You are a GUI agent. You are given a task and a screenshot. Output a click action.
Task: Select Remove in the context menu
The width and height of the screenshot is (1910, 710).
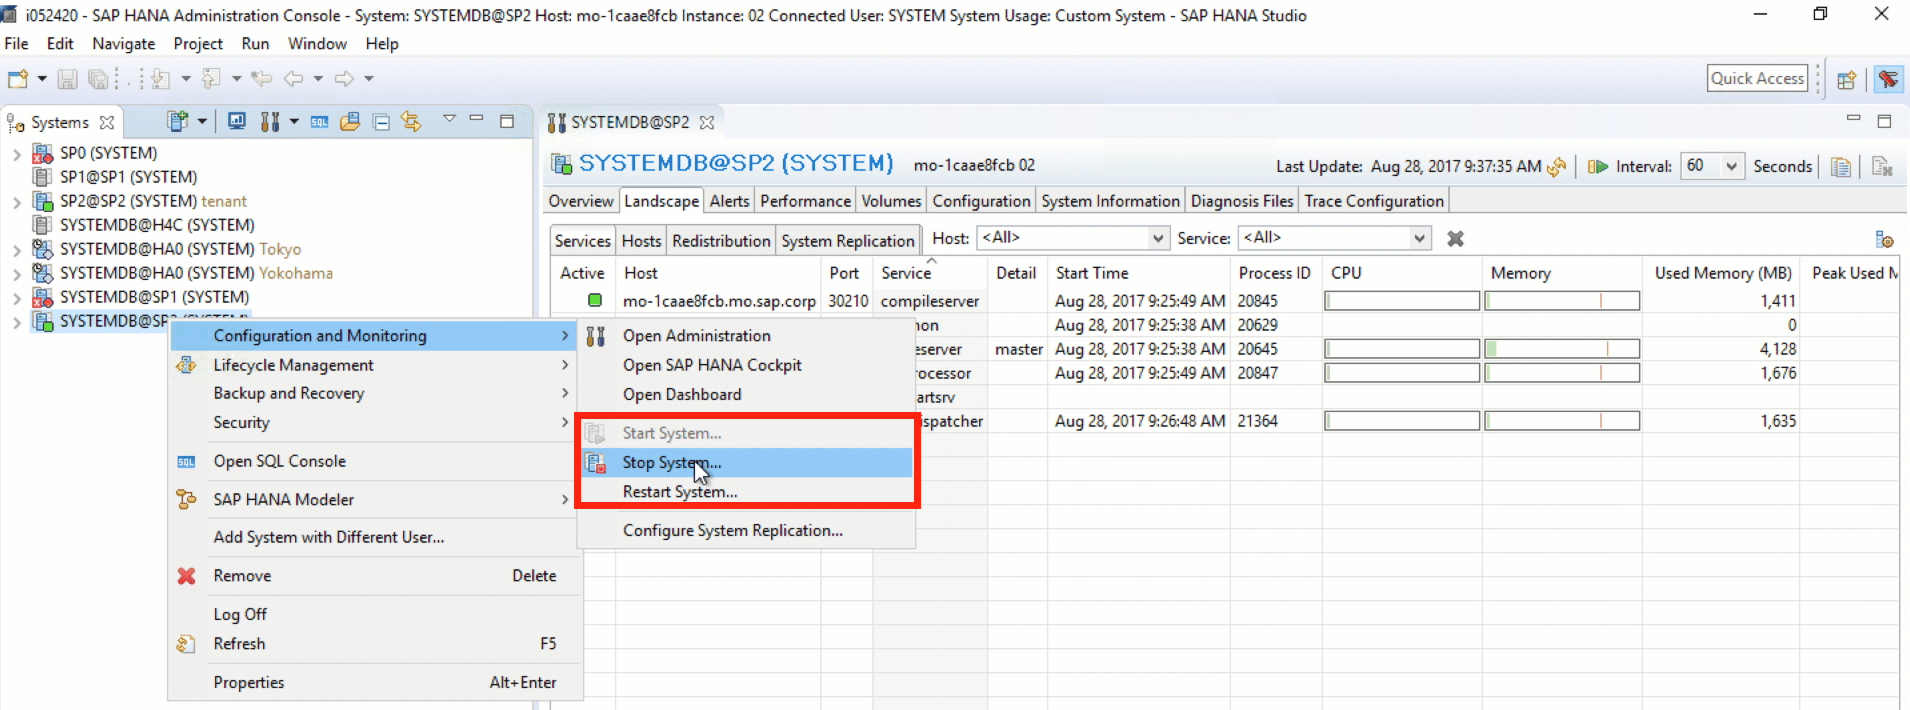[374, 576]
